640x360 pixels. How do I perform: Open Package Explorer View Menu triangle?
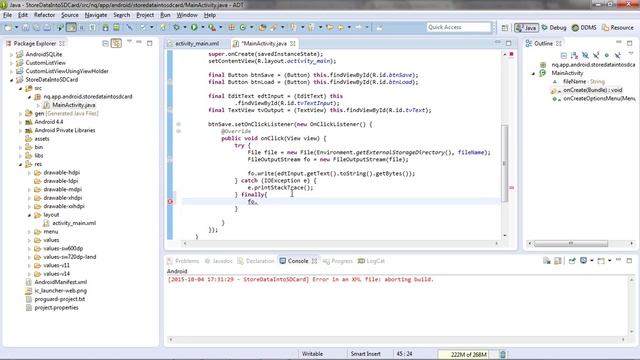pos(129,42)
